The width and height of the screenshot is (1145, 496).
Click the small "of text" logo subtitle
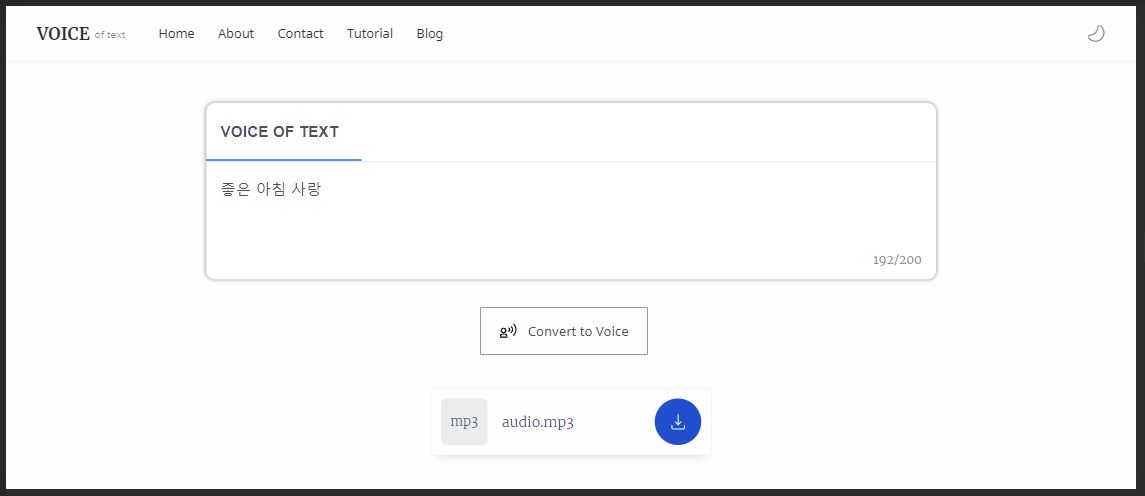110,35
